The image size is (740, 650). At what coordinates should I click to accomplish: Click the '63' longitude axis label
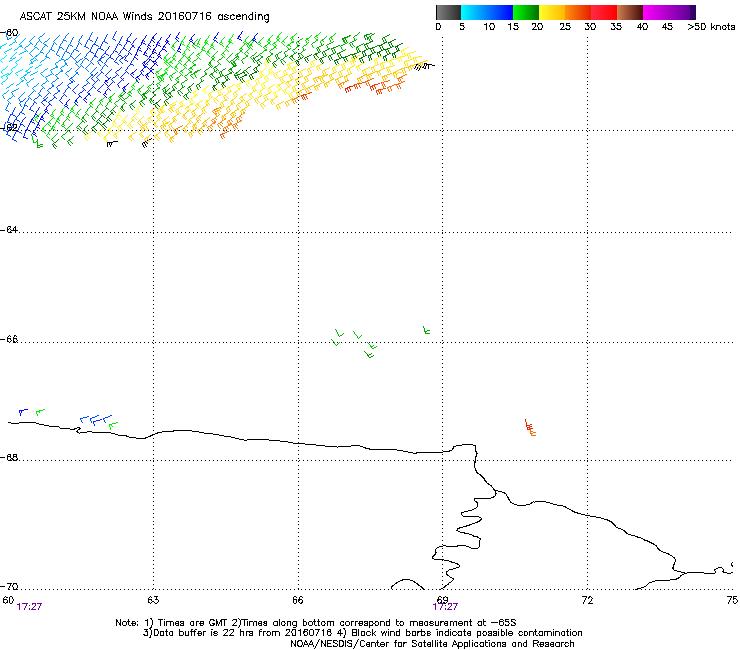click(153, 600)
